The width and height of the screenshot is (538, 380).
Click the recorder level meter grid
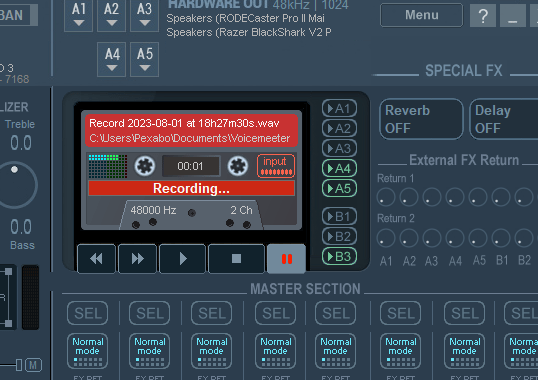pyautogui.click(x=108, y=166)
